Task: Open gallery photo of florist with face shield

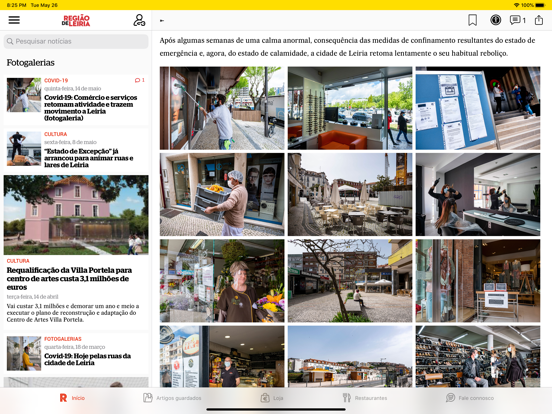Action: [222, 281]
